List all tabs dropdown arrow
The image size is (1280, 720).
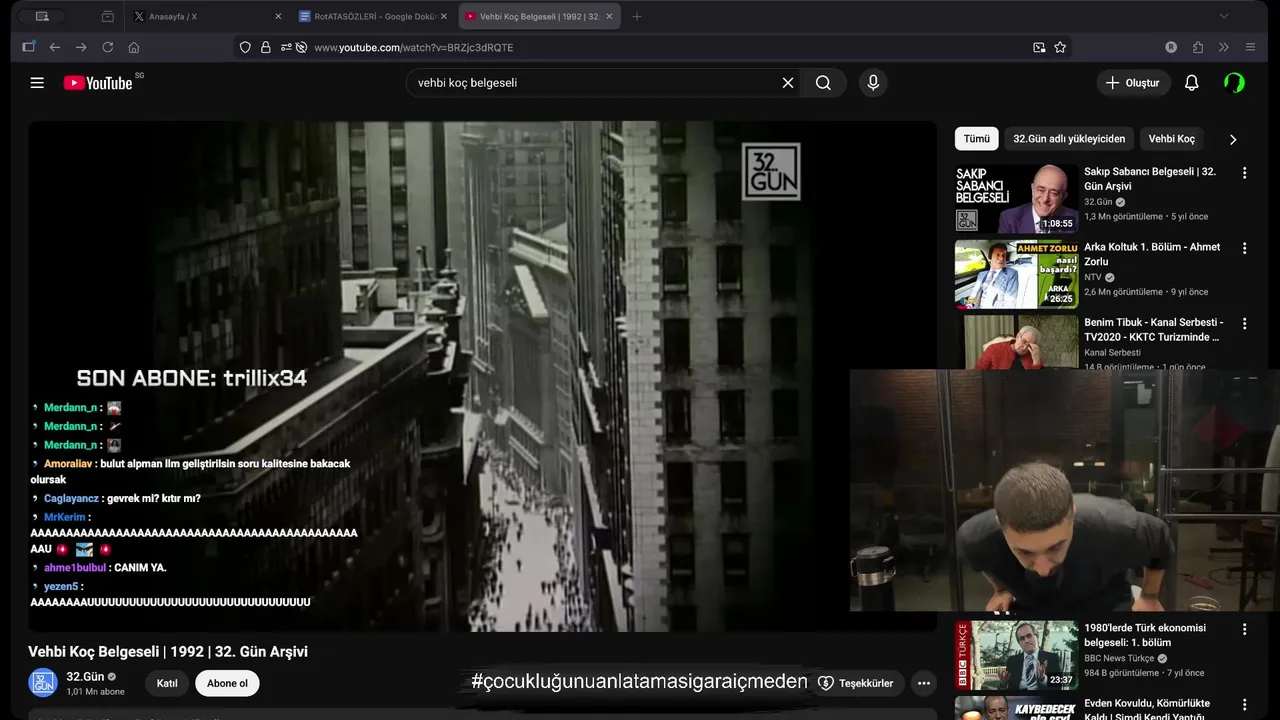point(1224,16)
